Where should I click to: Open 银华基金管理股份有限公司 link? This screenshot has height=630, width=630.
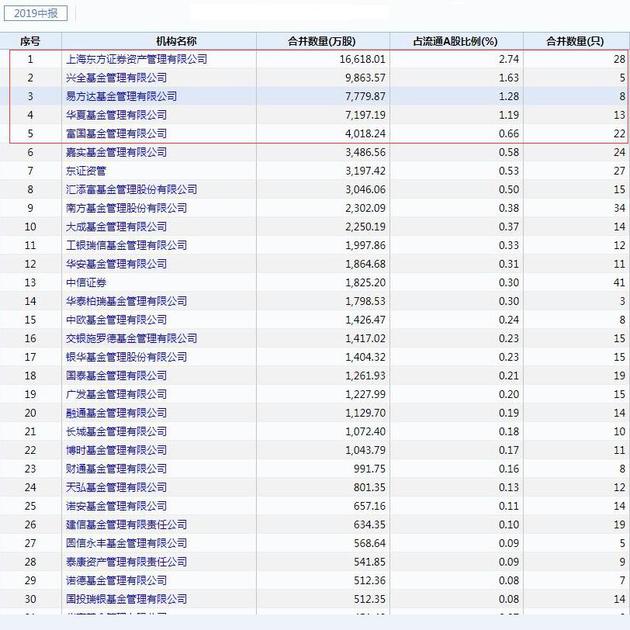coord(127,357)
